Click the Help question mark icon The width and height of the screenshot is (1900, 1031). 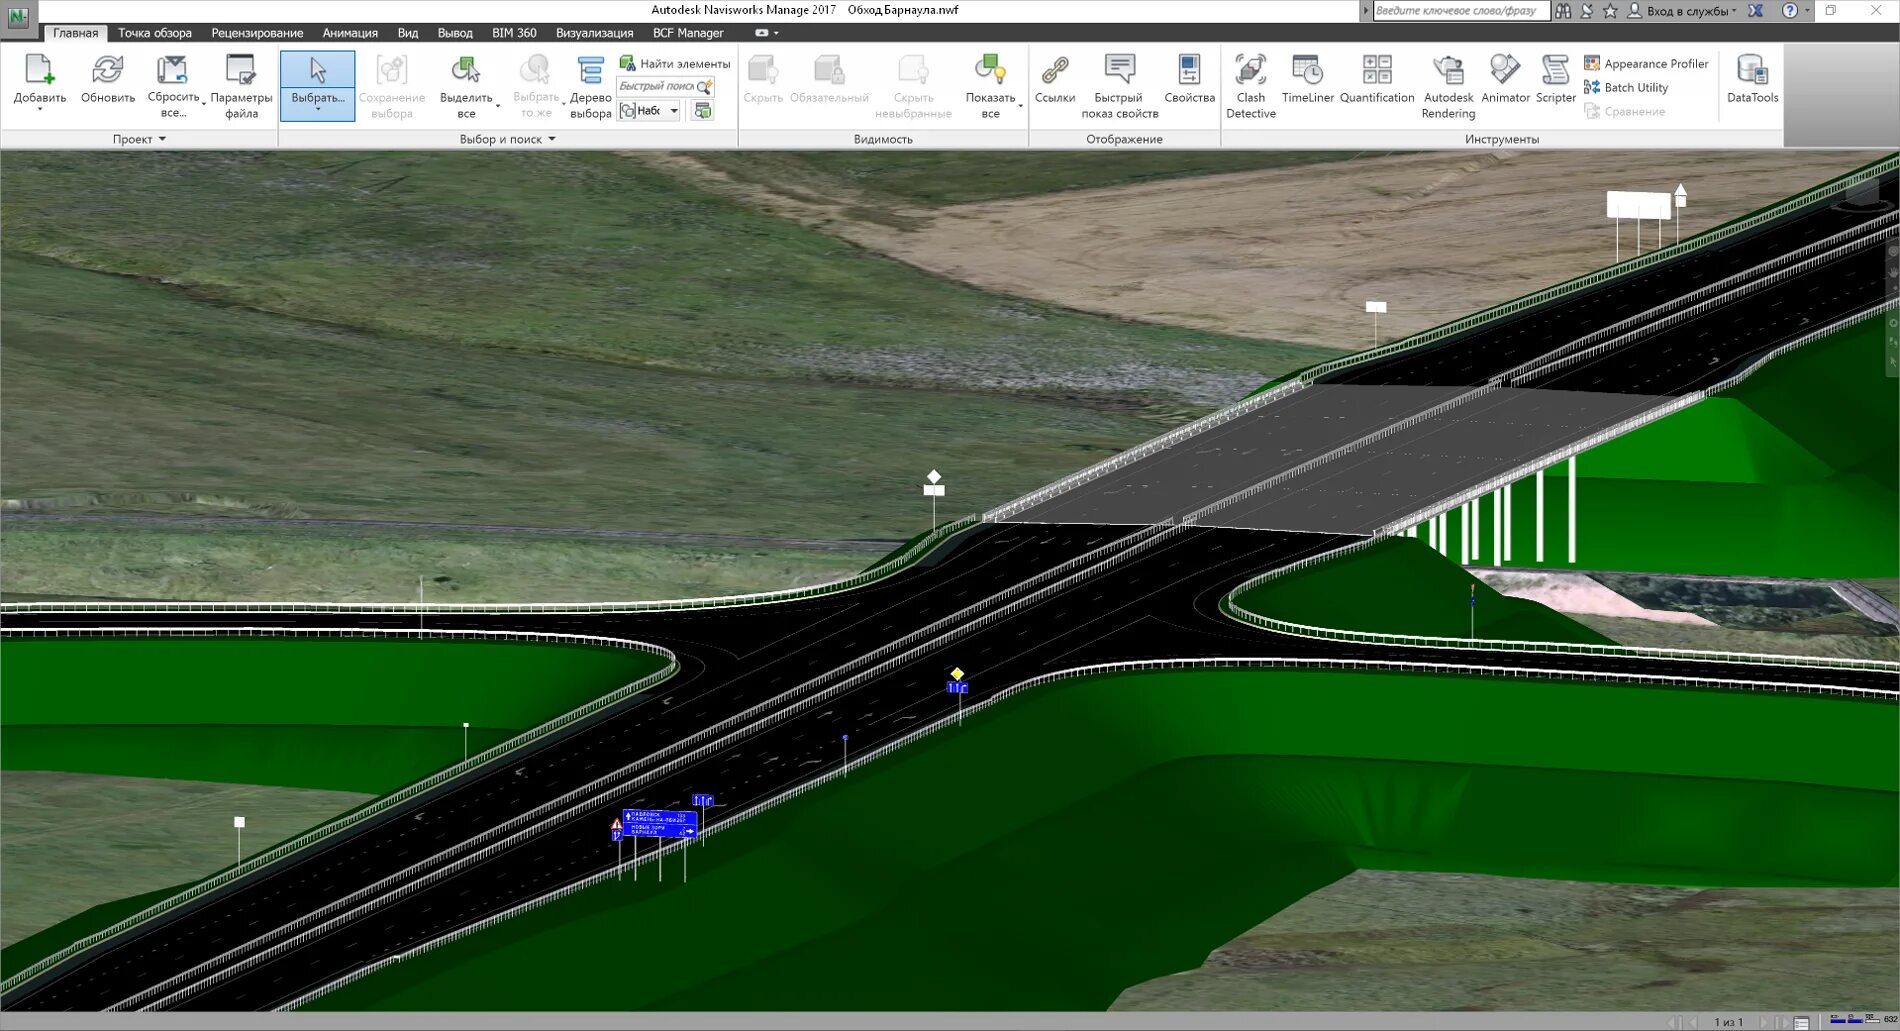pos(1790,11)
